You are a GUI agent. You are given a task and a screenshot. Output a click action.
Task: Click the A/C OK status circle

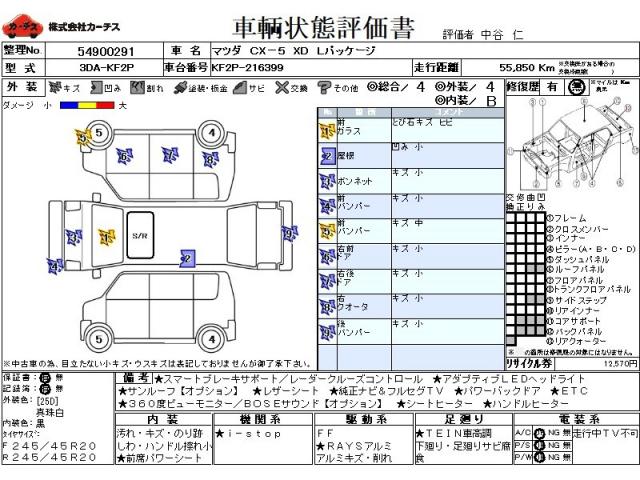click(x=539, y=434)
